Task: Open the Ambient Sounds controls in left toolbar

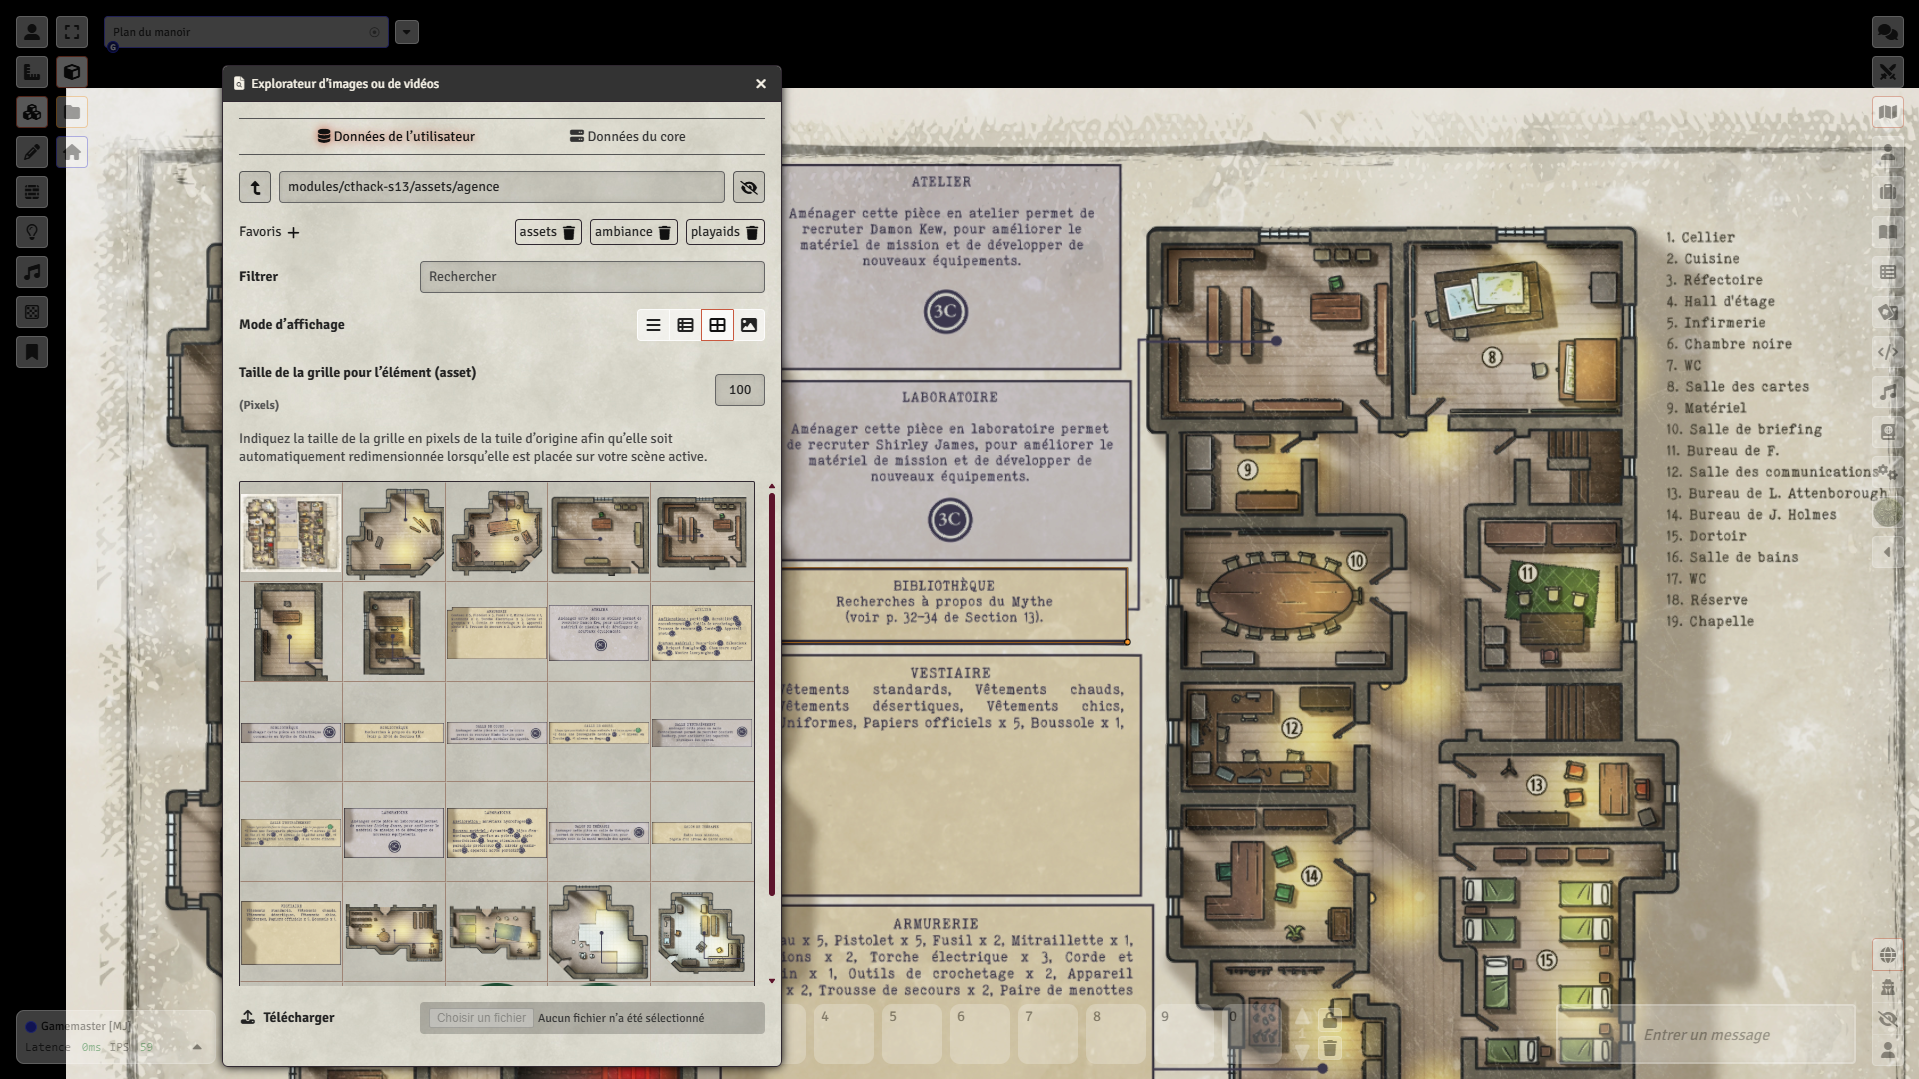Action: pos(32,272)
